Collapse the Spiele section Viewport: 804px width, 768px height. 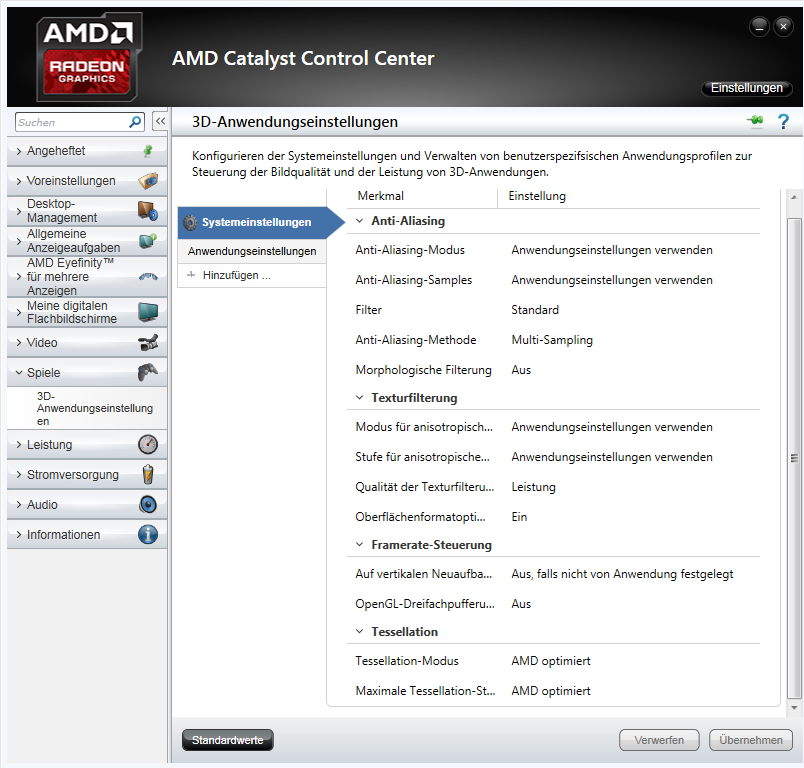click(19, 372)
